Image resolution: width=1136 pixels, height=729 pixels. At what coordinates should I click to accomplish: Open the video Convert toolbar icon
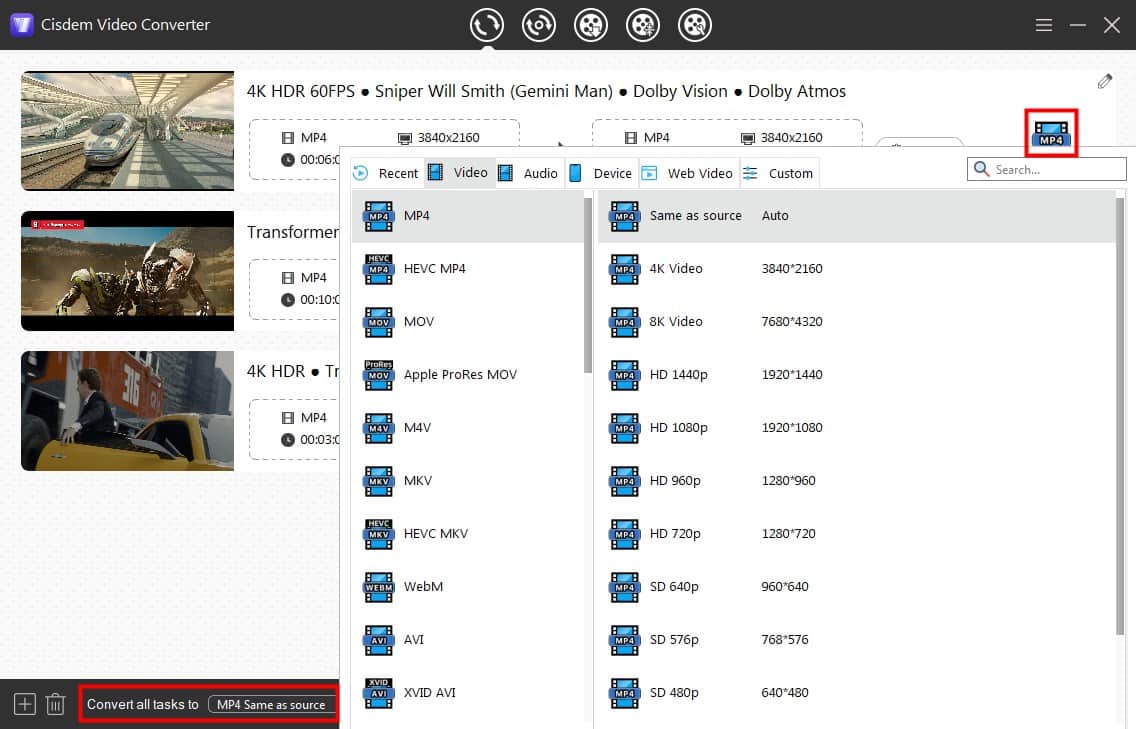[487, 25]
